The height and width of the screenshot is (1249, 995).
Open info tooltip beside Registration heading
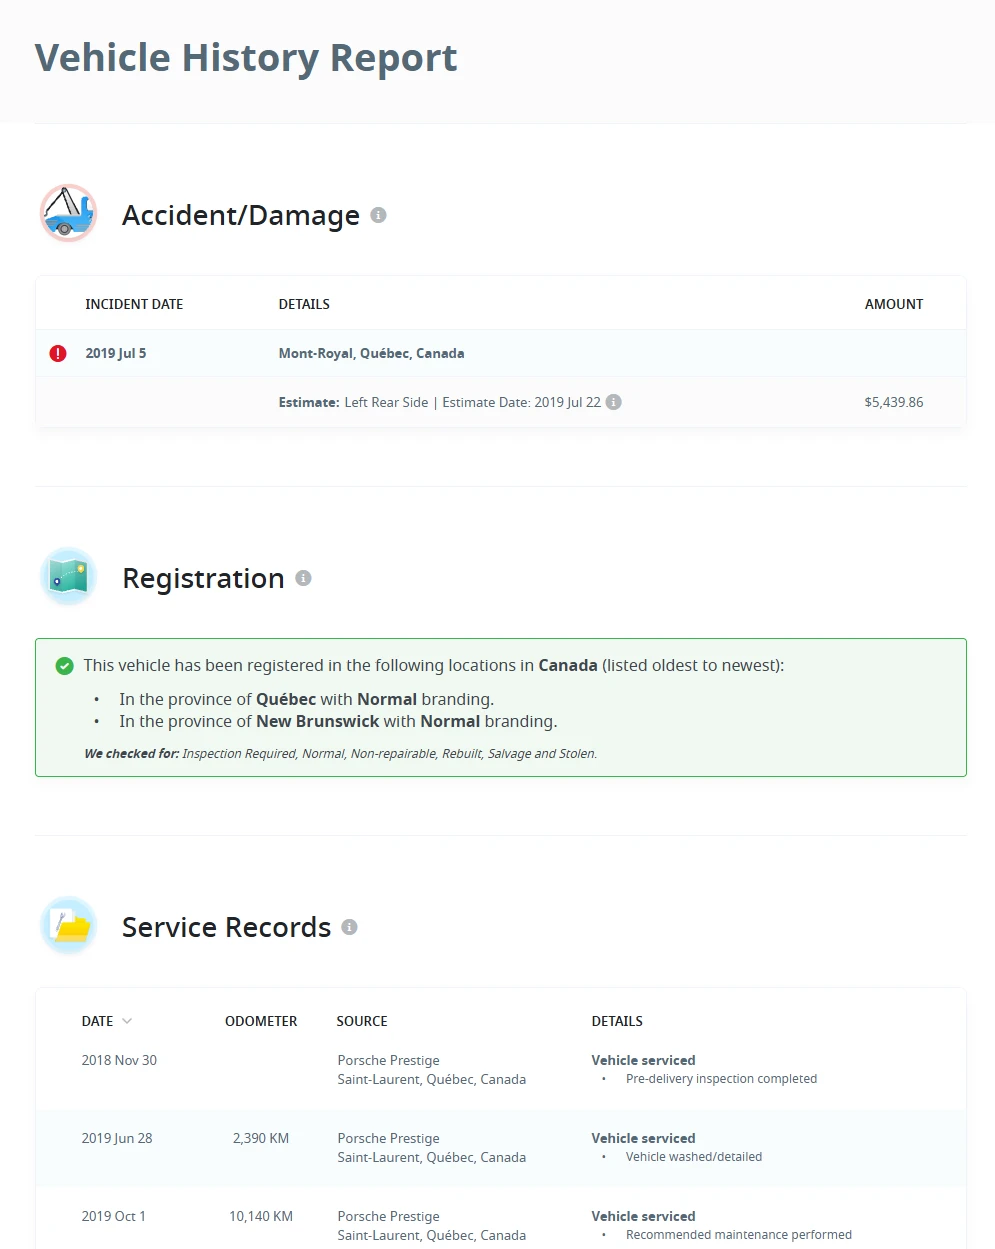tap(303, 578)
